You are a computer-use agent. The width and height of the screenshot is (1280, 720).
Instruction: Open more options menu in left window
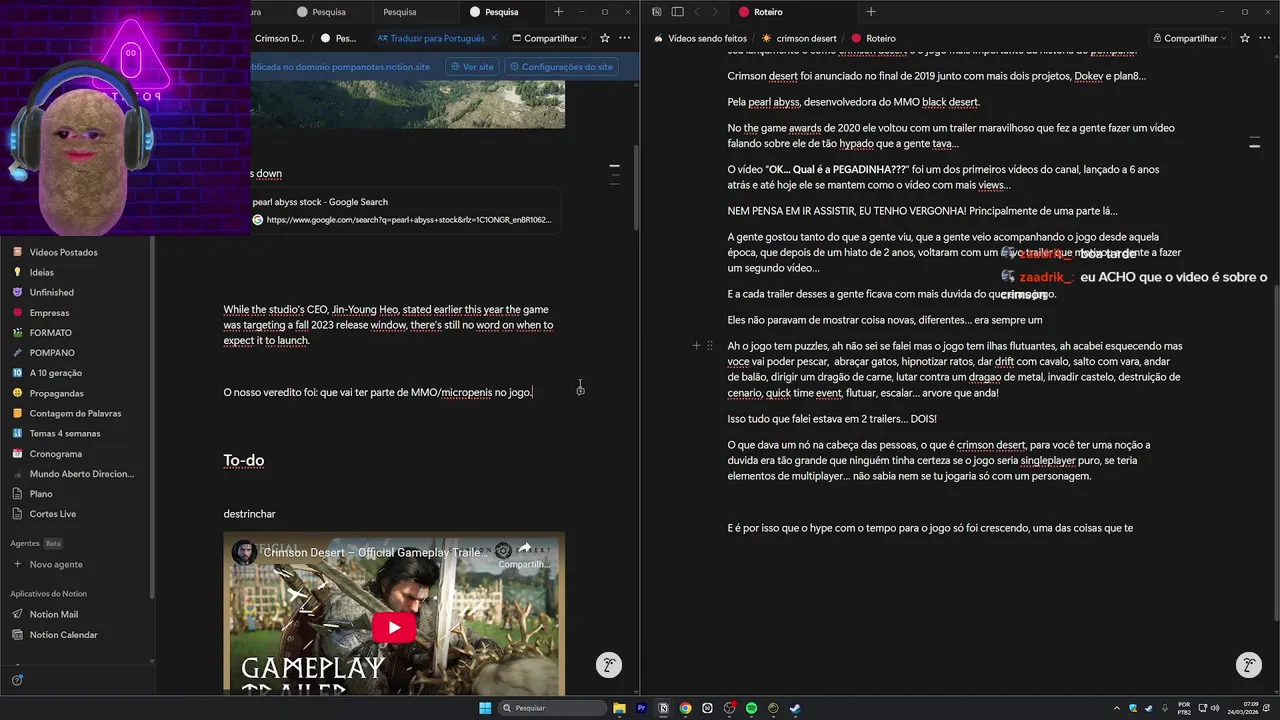click(x=624, y=38)
